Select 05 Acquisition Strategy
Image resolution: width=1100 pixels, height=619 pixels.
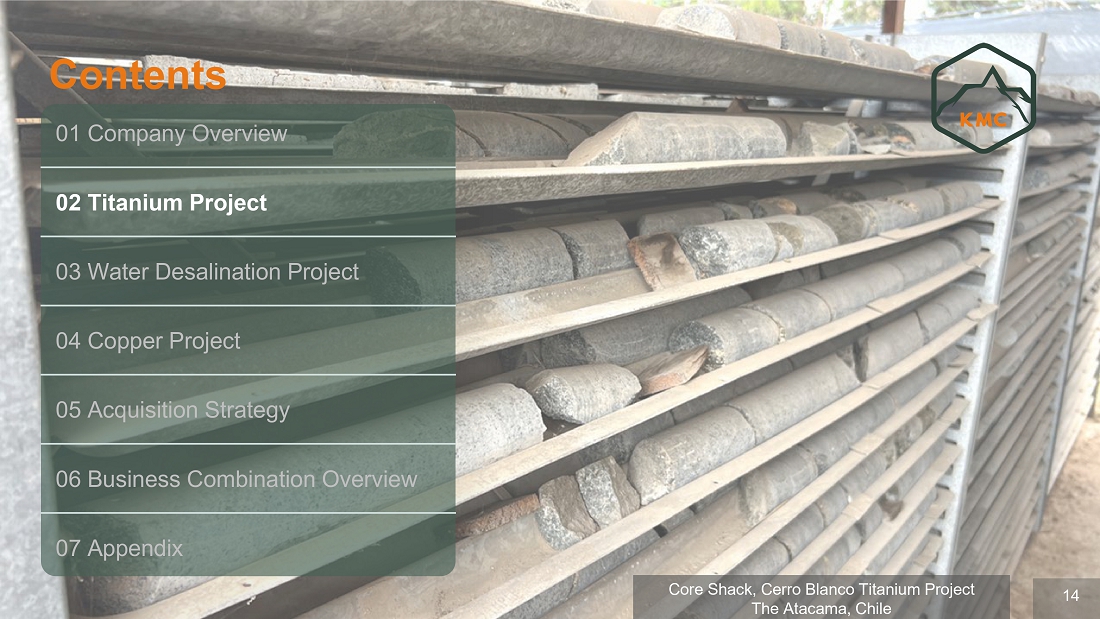(x=248, y=409)
